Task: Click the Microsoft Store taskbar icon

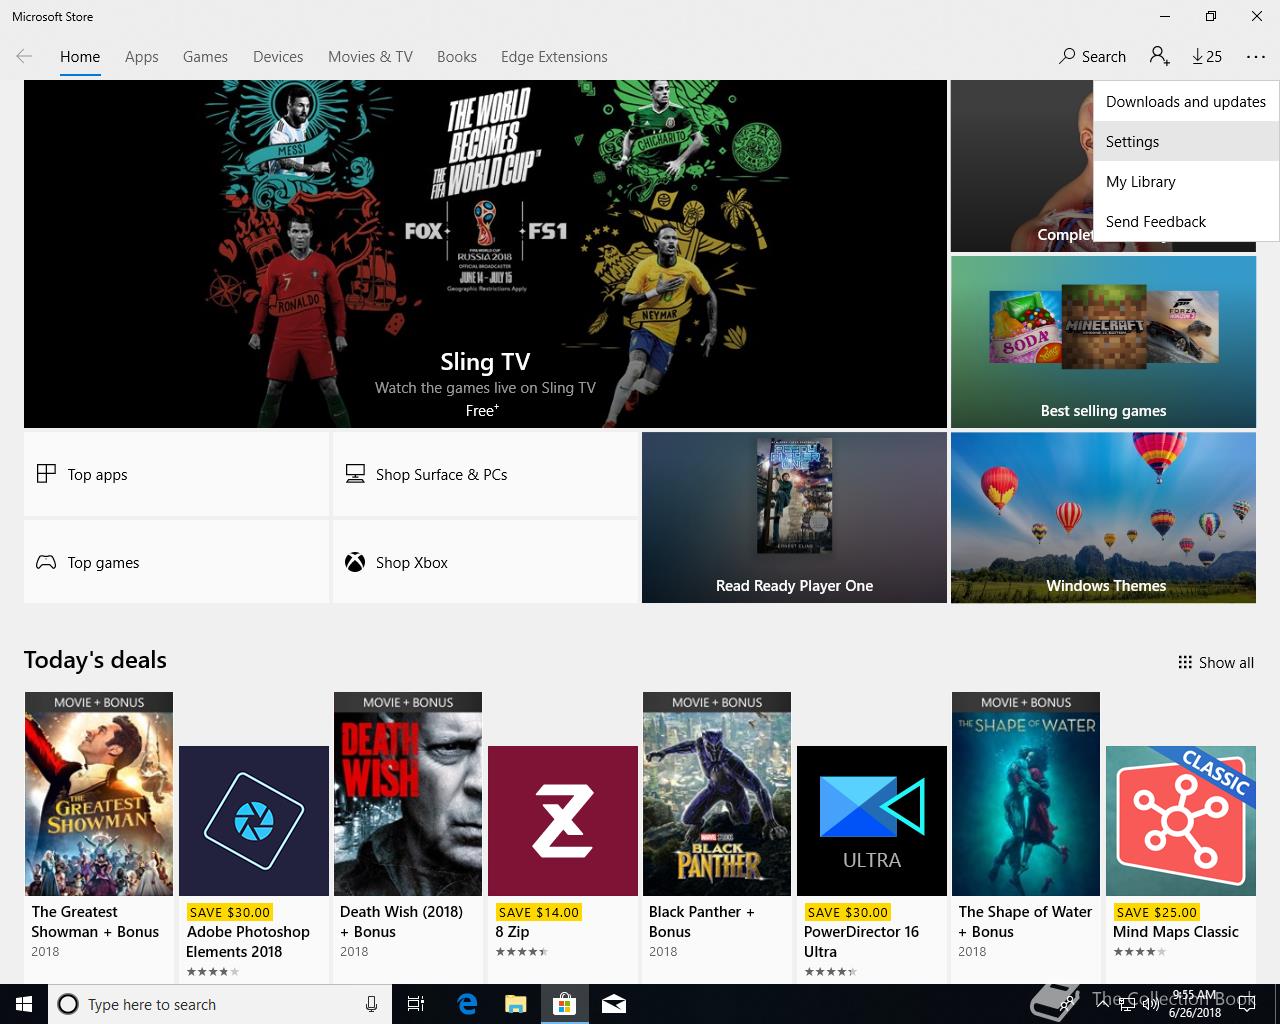Action: pos(565,1004)
